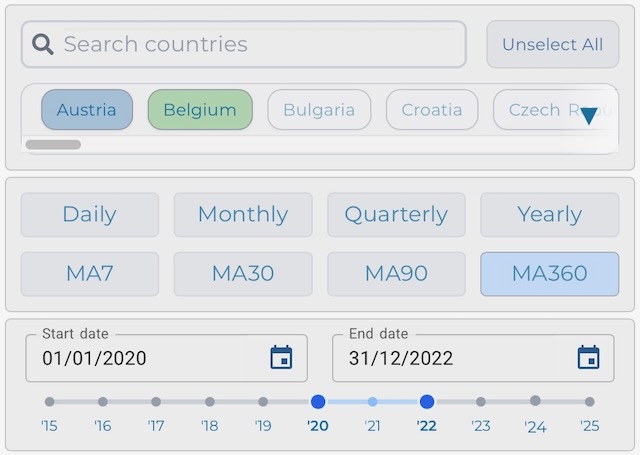Screen dimensions: 640x455
Task: Choose the Quarterly view option
Action: [x=396, y=215]
